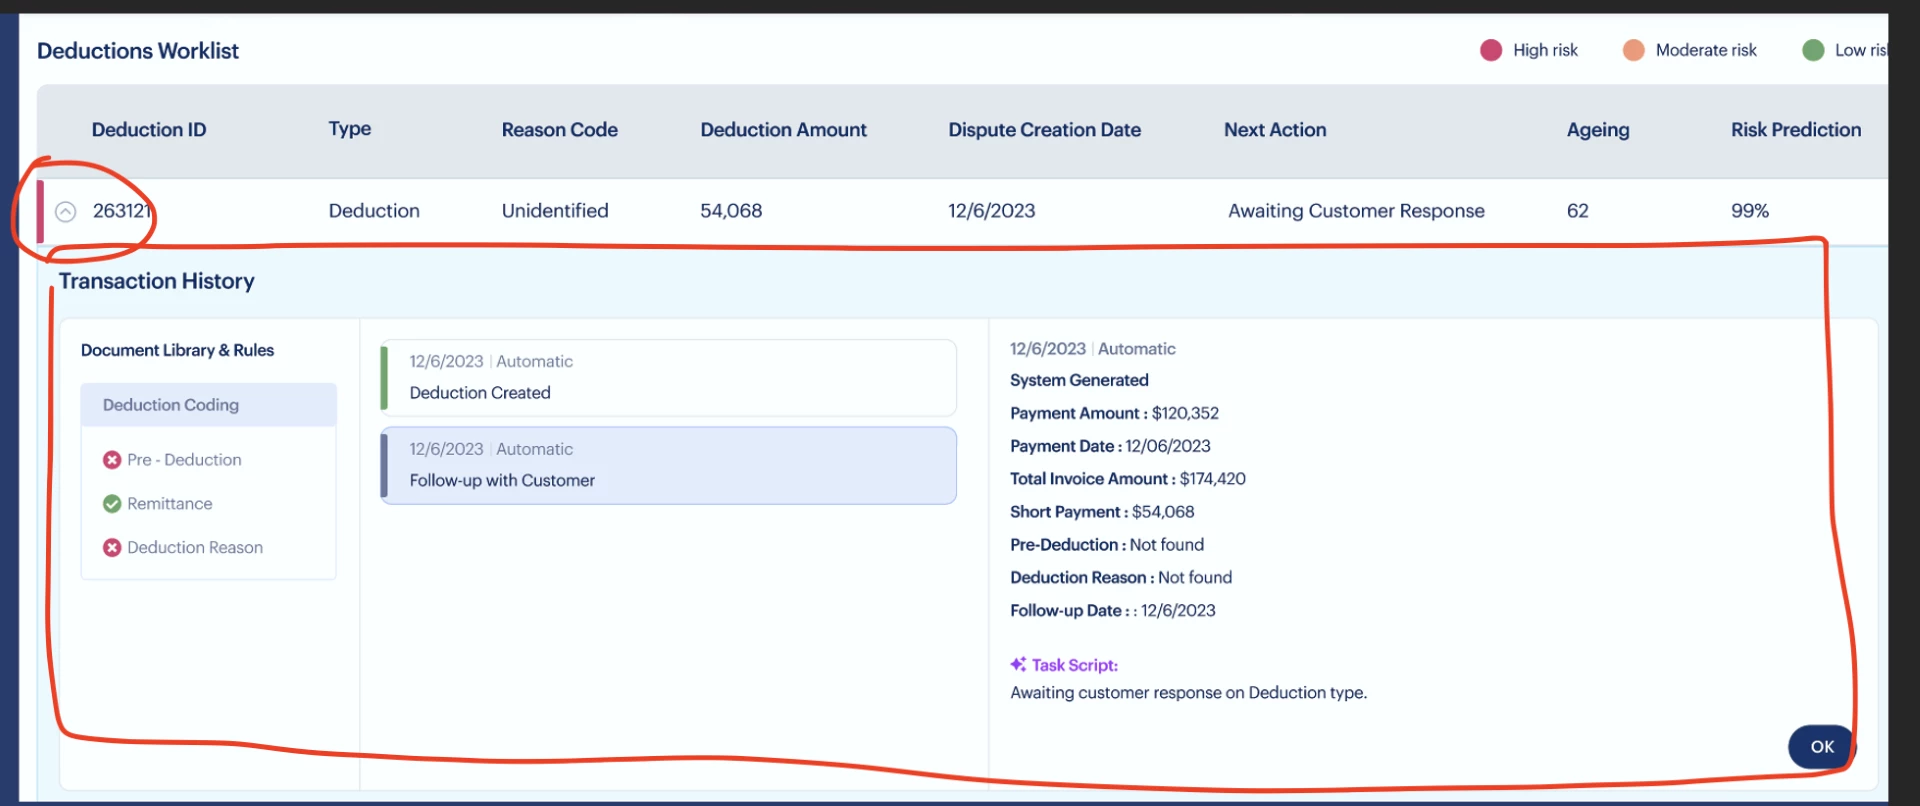The image size is (1920, 806).
Task: Sort by Type column header
Action: click(x=350, y=129)
